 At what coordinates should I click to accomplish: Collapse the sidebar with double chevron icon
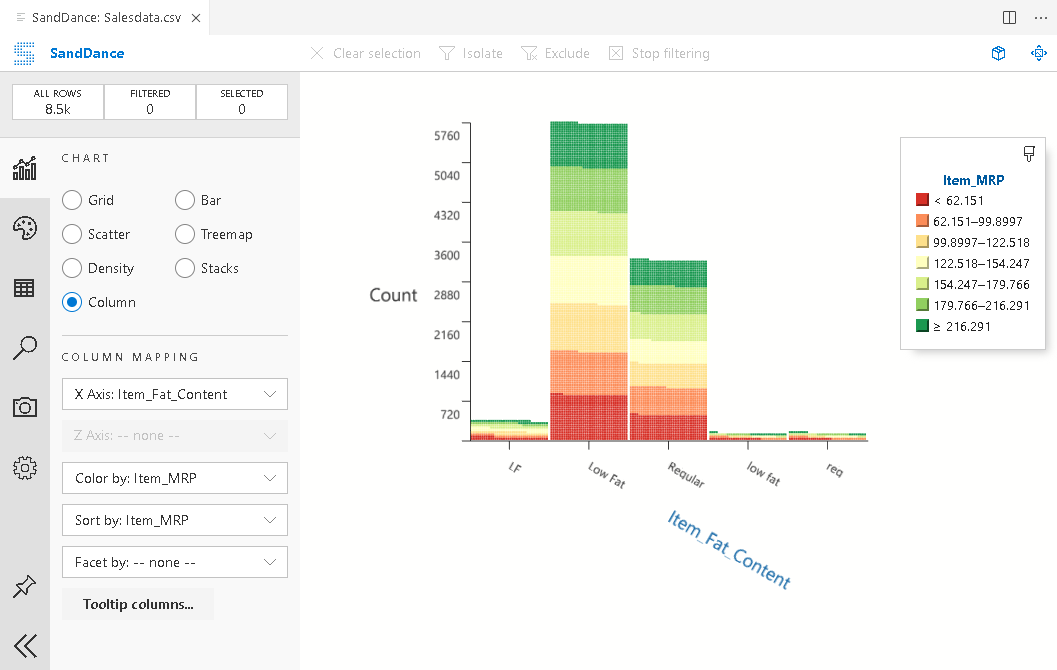24,646
